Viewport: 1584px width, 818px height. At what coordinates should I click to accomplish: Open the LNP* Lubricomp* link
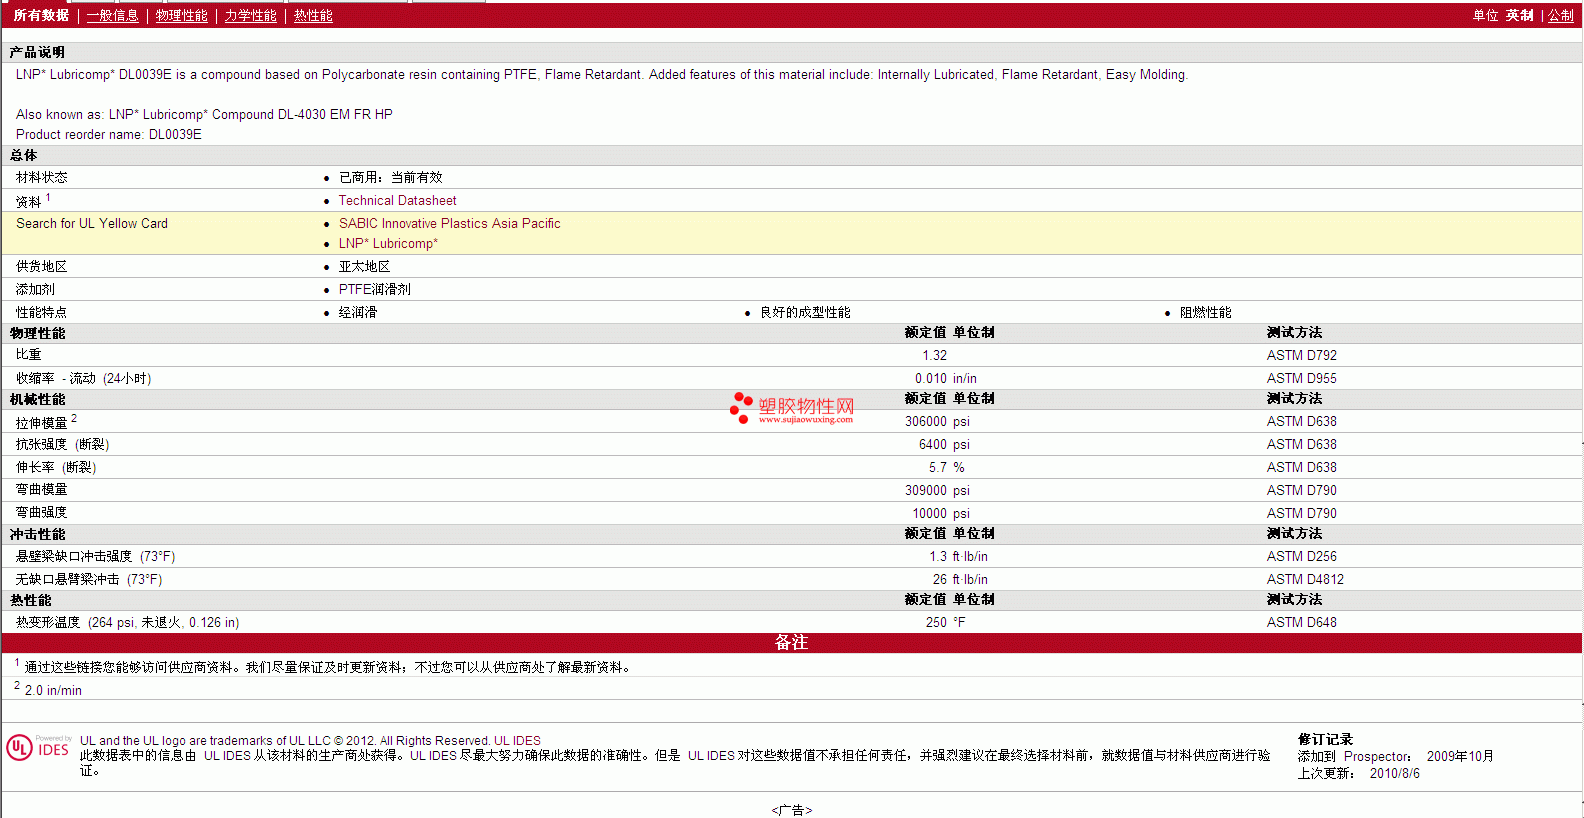(x=388, y=243)
